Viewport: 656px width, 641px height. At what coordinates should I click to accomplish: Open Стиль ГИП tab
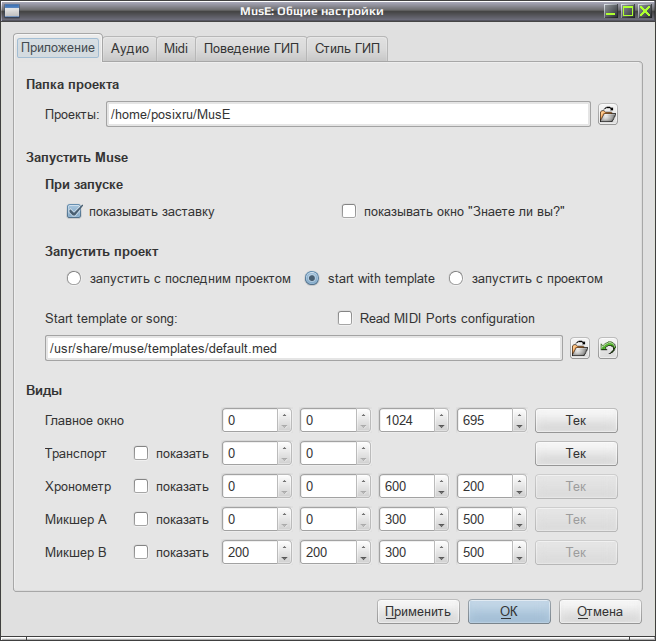click(x=347, y=49)
